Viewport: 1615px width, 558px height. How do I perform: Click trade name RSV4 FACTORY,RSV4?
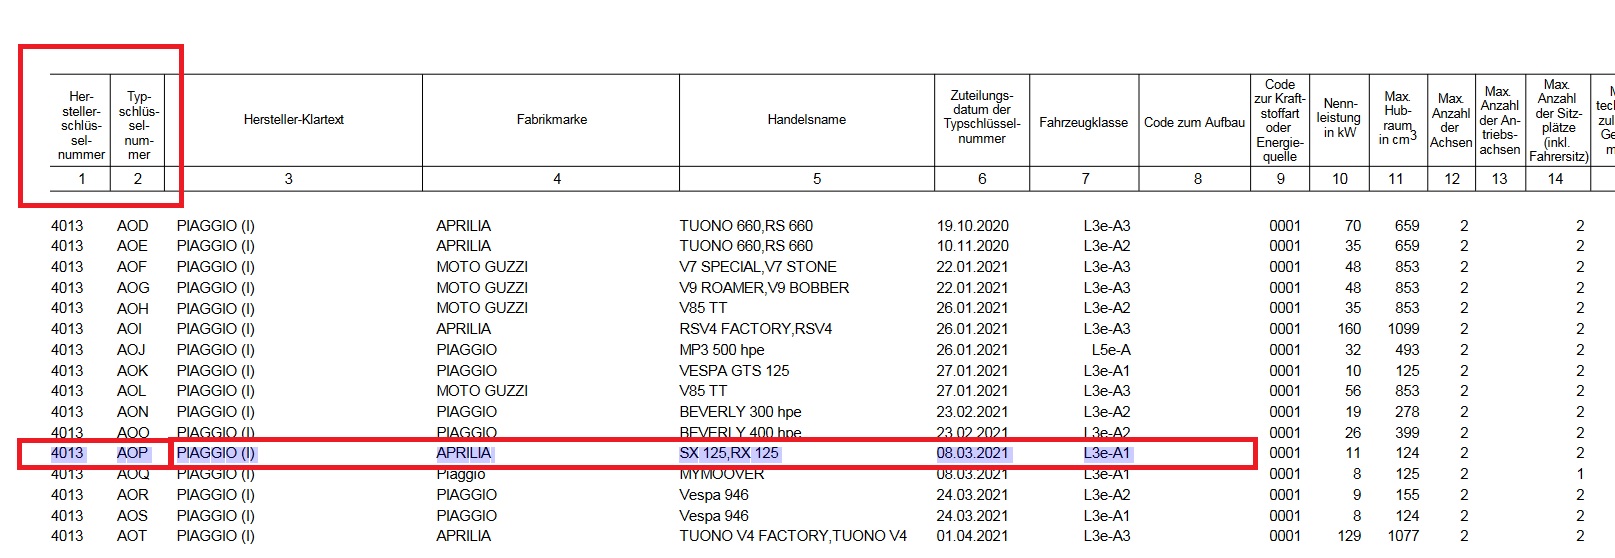(x=756, y=329)
